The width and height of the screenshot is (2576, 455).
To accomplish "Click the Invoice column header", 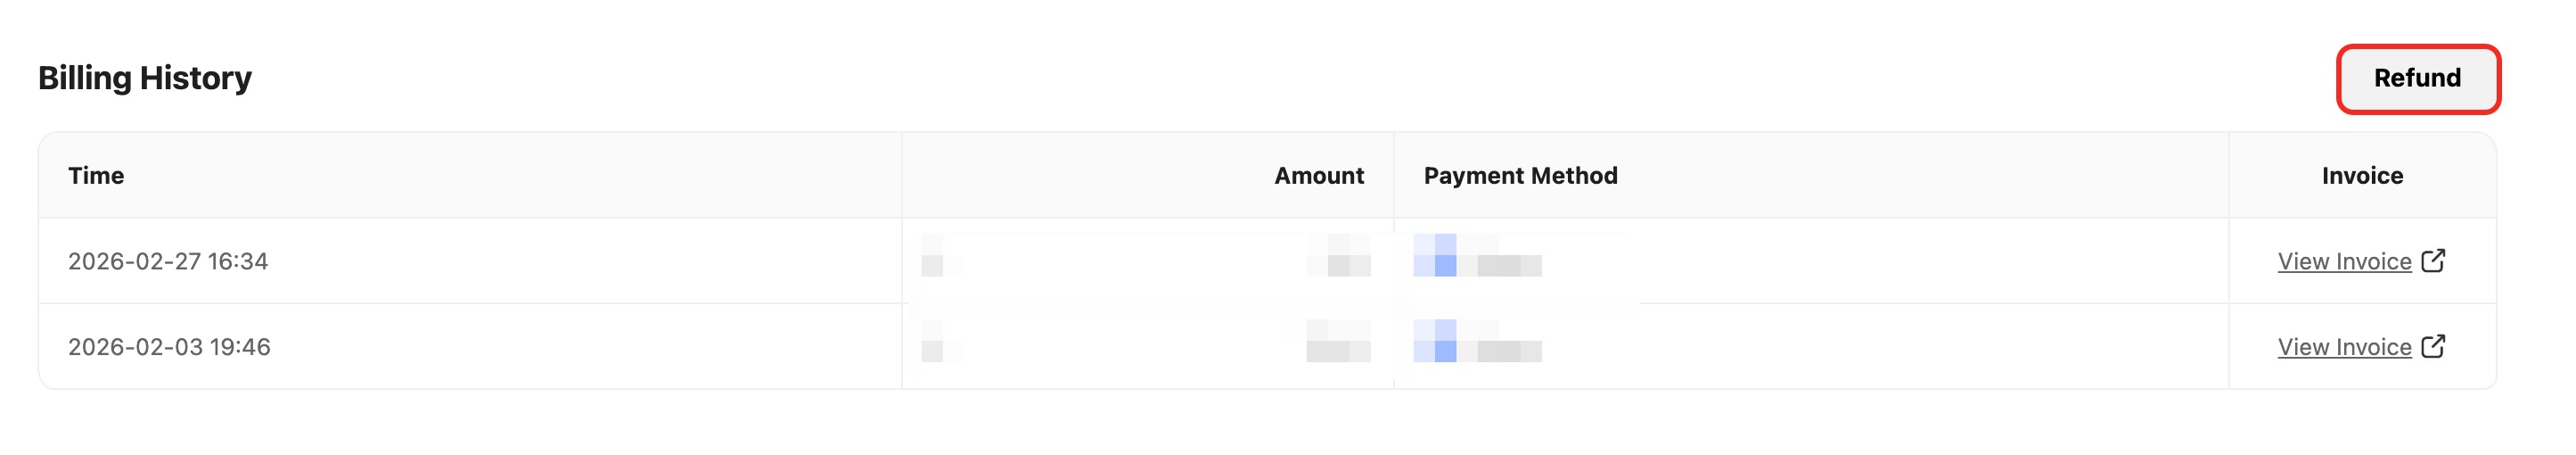I will tap(2361, 176).
